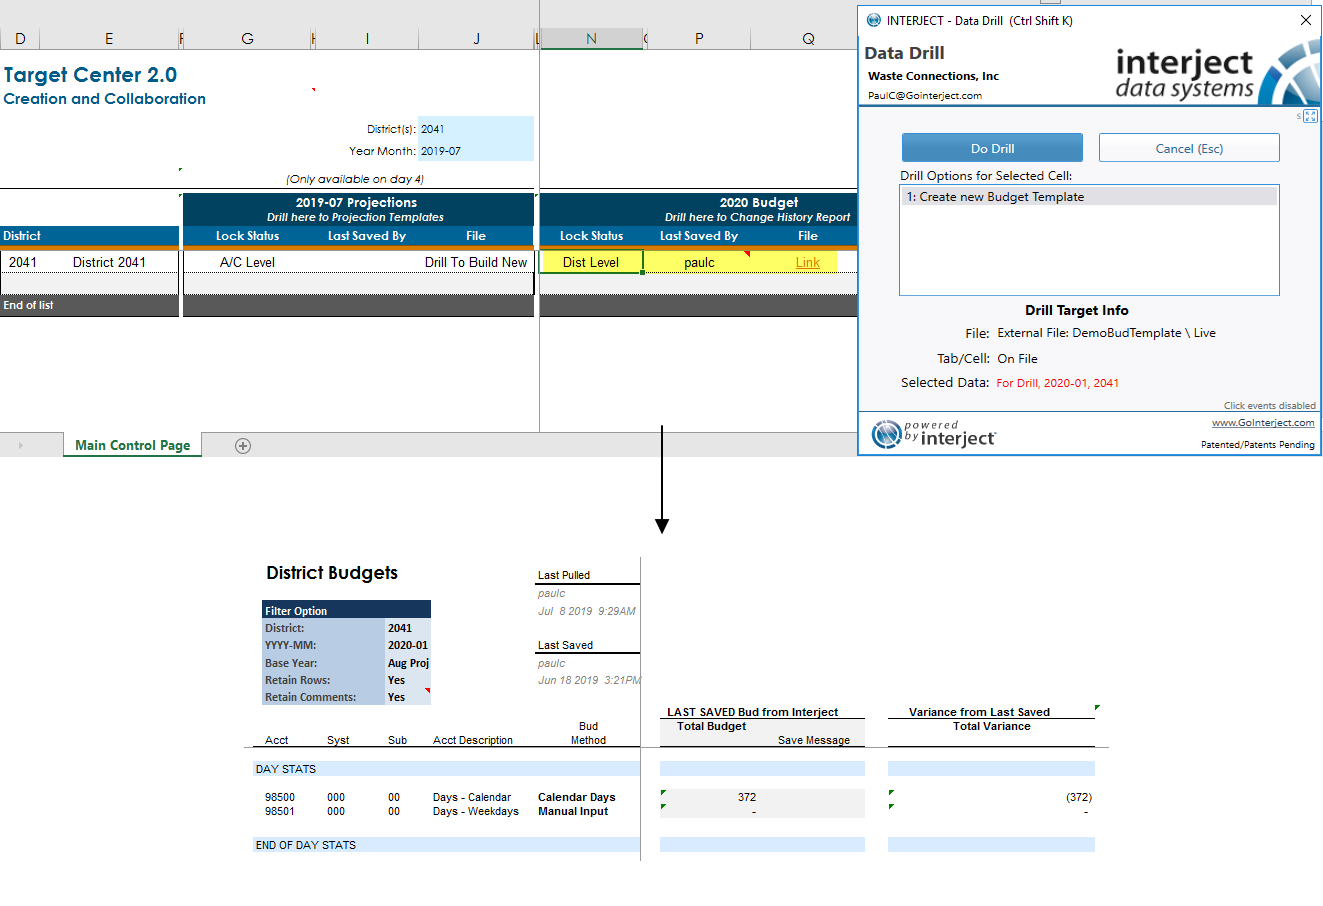This screenshot has width=1323, height=906.
Task: Select the A/C Level lock status cell
Action: pos(247,262)
